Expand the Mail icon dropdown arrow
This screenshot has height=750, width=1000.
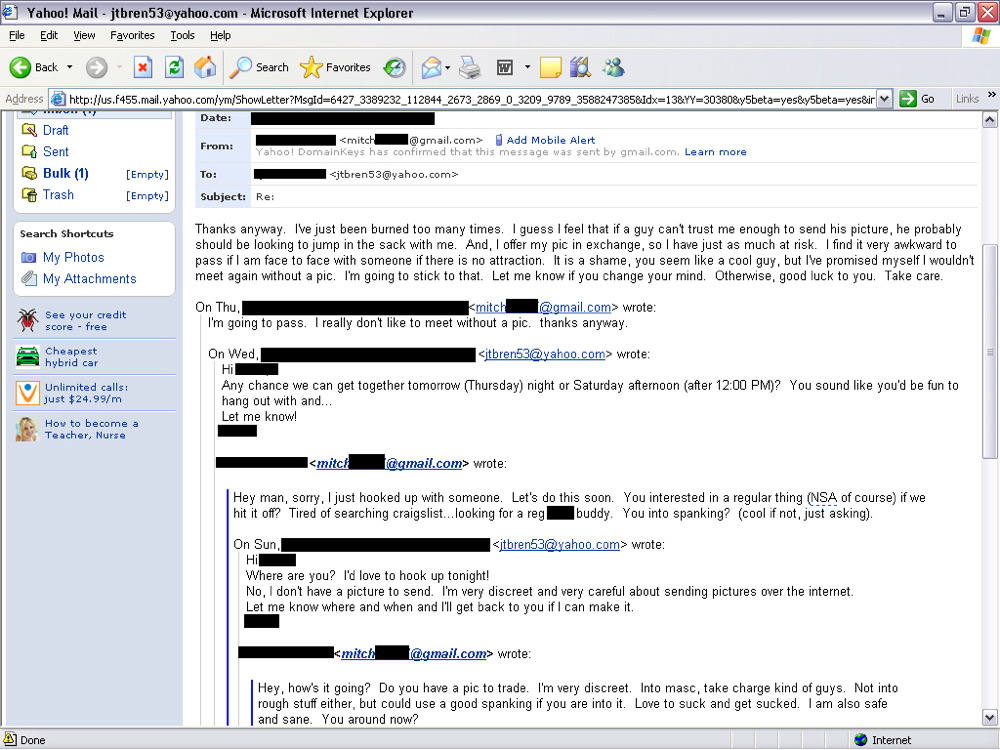tap(448, 67)
